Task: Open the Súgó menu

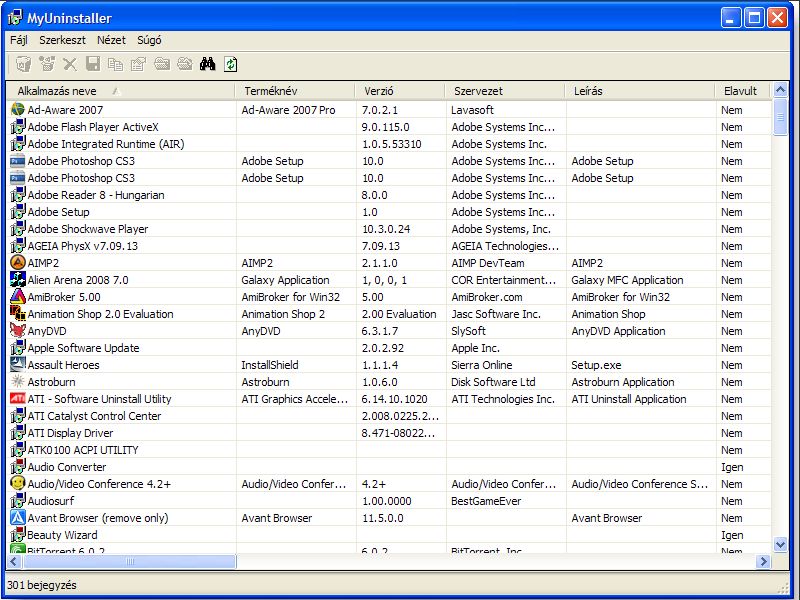Action: [x=149, y=40]
